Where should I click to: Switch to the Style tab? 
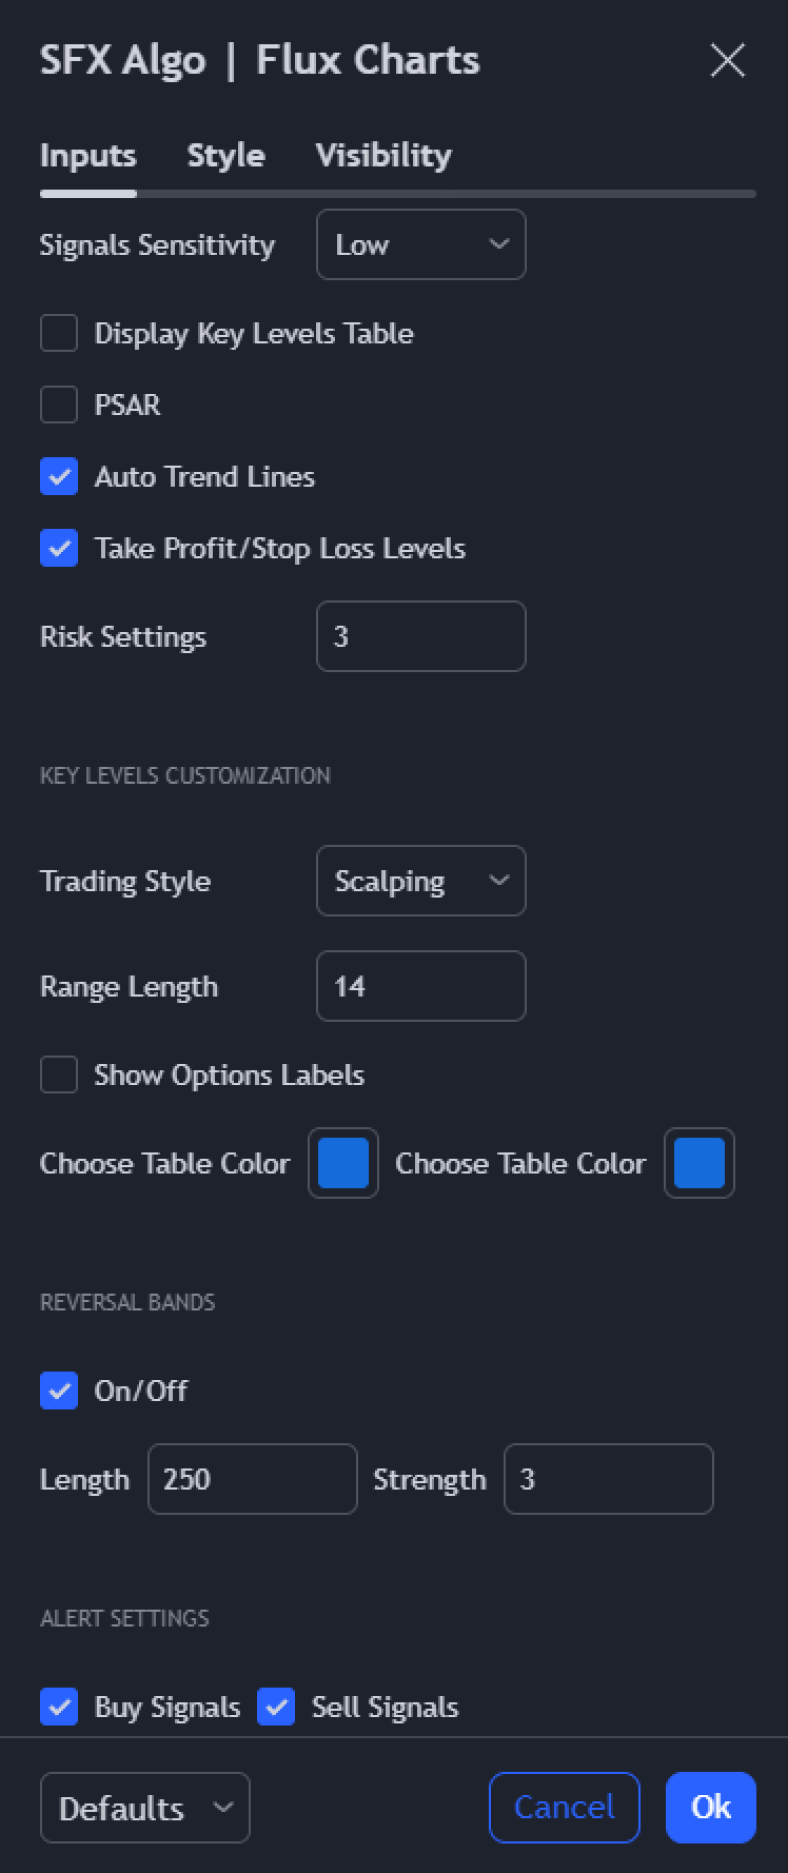226,156
